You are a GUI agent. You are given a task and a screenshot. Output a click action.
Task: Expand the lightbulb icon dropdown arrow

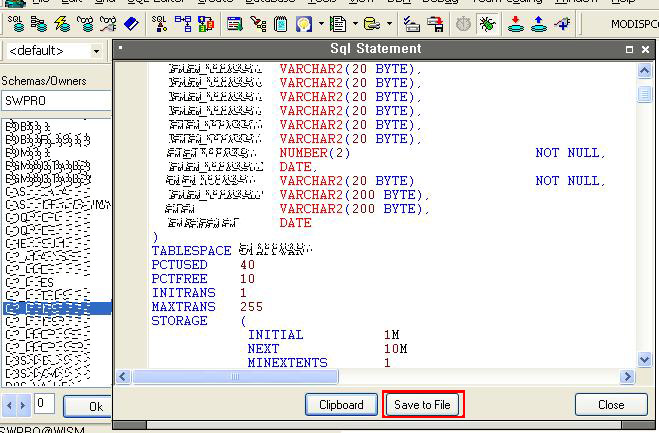321,24
